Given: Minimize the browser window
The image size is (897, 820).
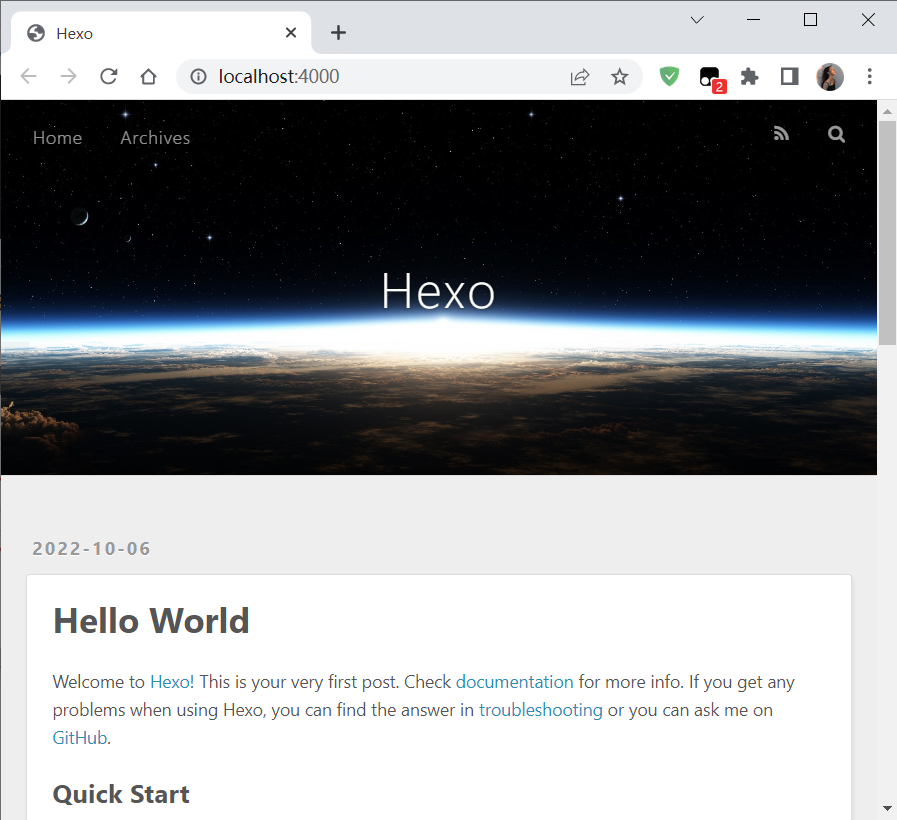Looking at the screenshot, I should (x=753, y=20).
